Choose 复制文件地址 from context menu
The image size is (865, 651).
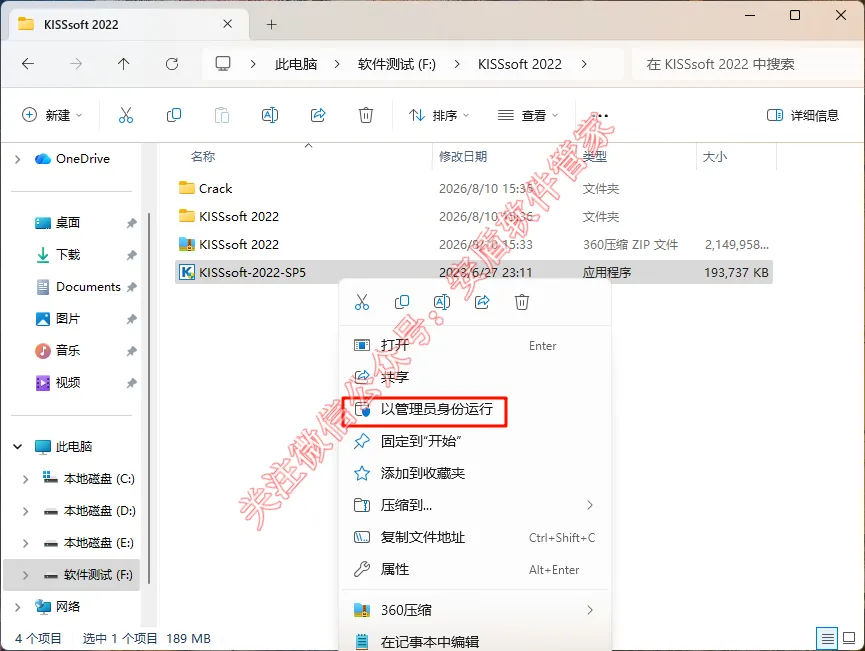476,537
